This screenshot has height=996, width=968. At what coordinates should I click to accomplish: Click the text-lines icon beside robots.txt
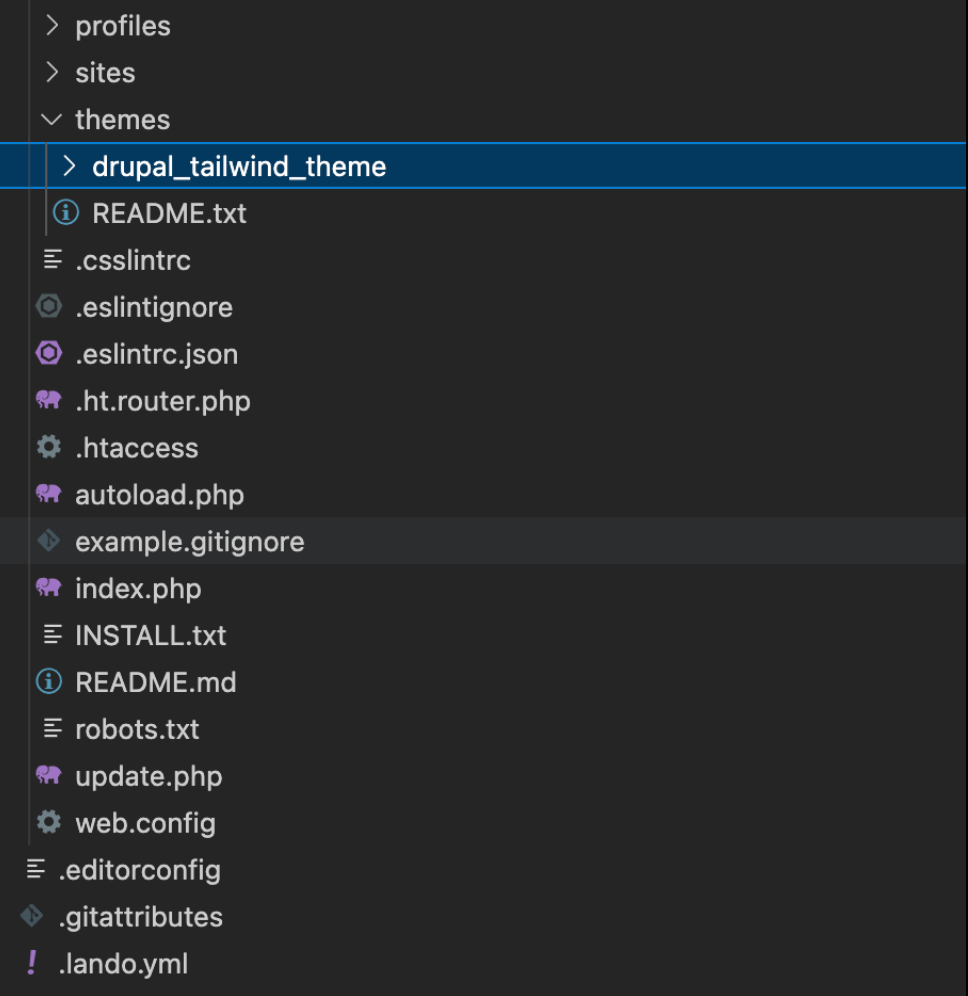53,729
